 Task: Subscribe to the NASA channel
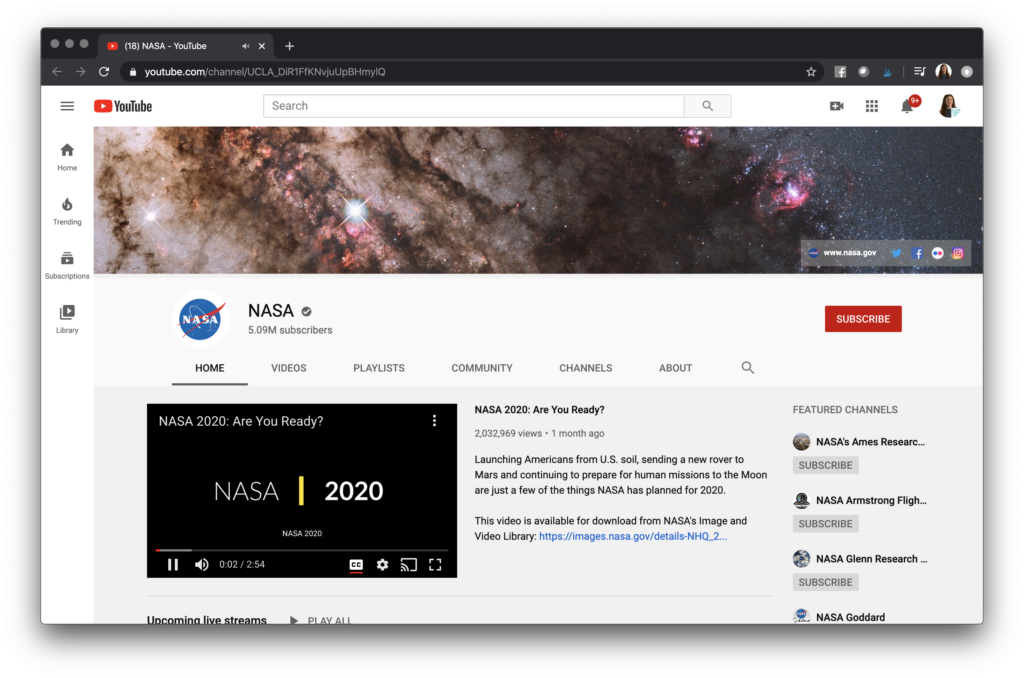[x=862, y=318]
